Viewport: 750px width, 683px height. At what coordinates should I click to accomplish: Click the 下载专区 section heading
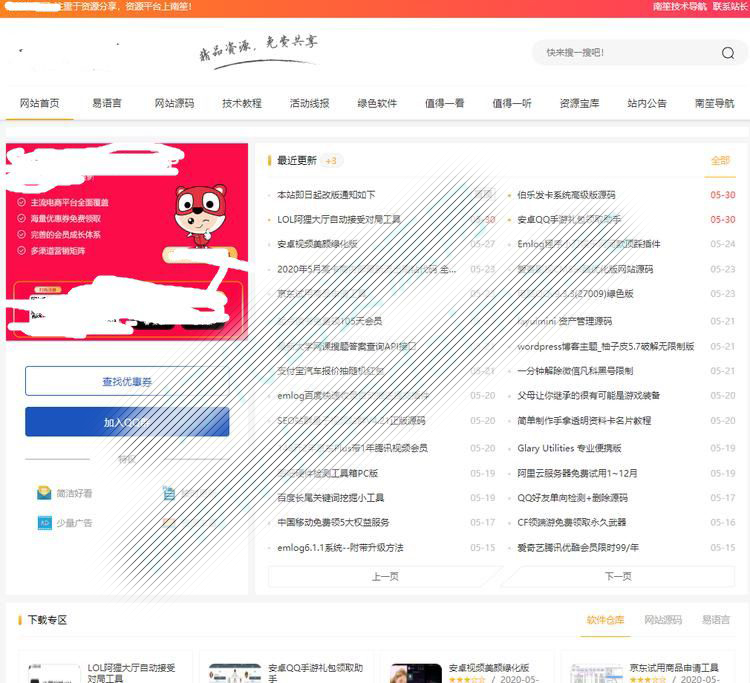[x=47, y=620]
